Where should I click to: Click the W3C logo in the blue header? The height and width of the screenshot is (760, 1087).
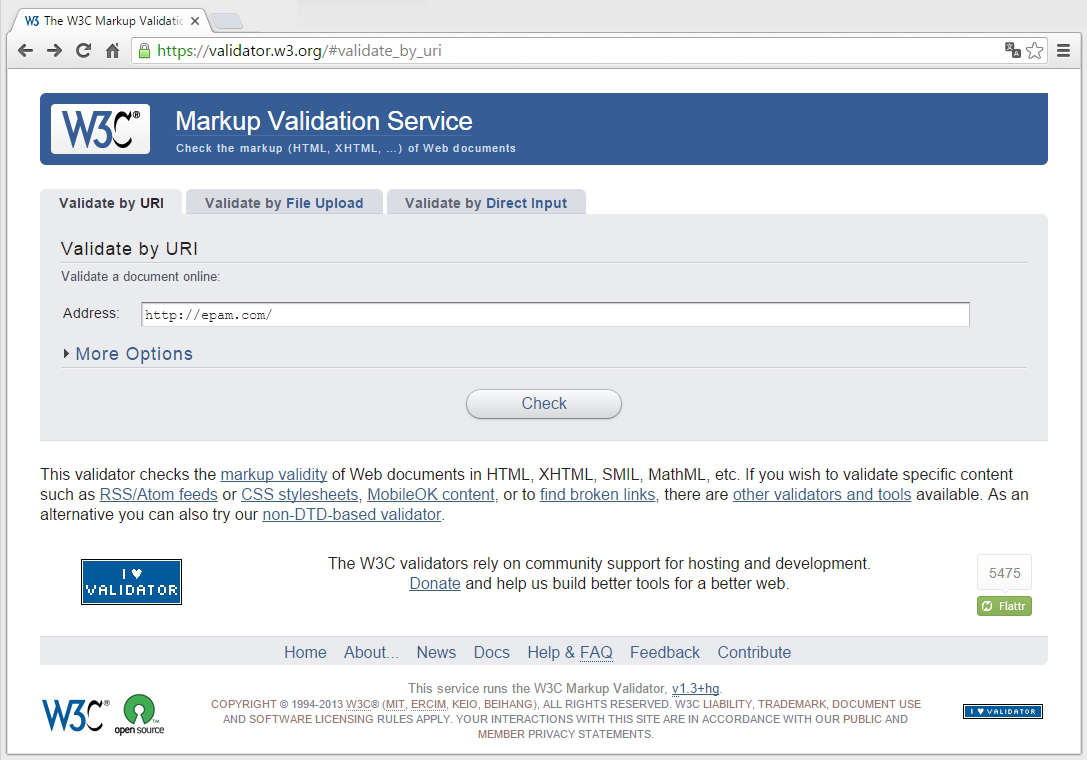coord(99,128)
